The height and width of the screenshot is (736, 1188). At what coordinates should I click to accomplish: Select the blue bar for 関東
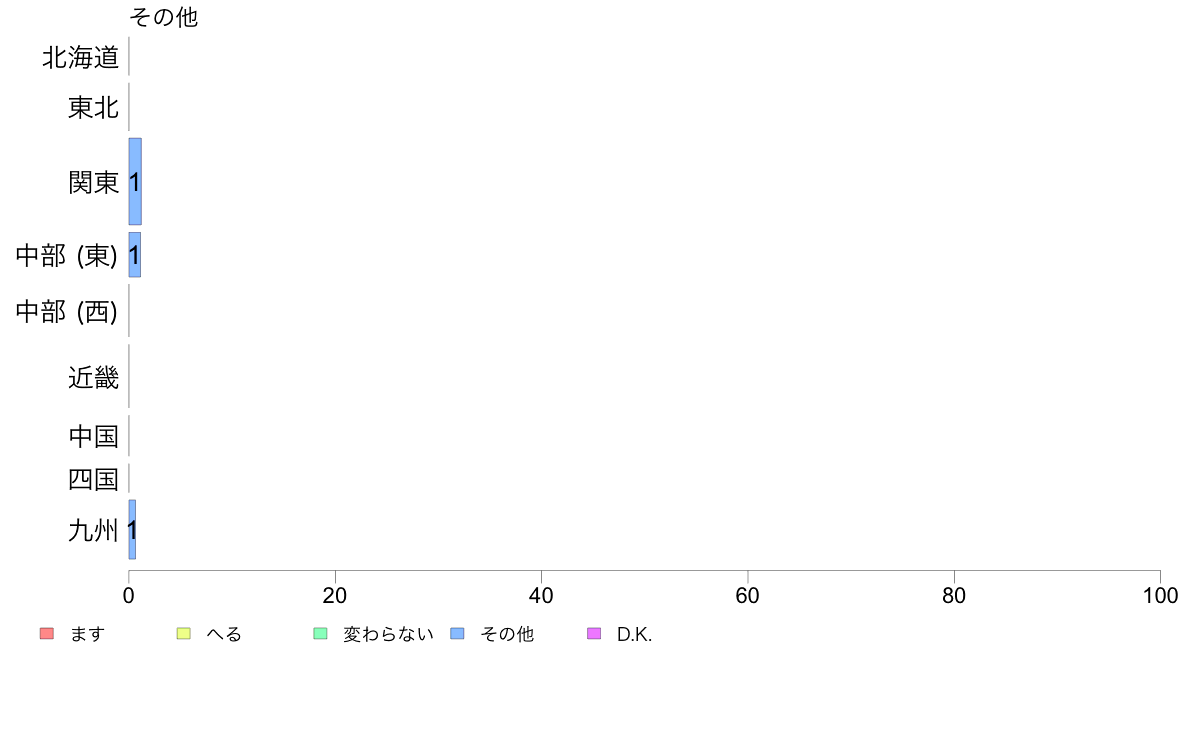point(135,181)
